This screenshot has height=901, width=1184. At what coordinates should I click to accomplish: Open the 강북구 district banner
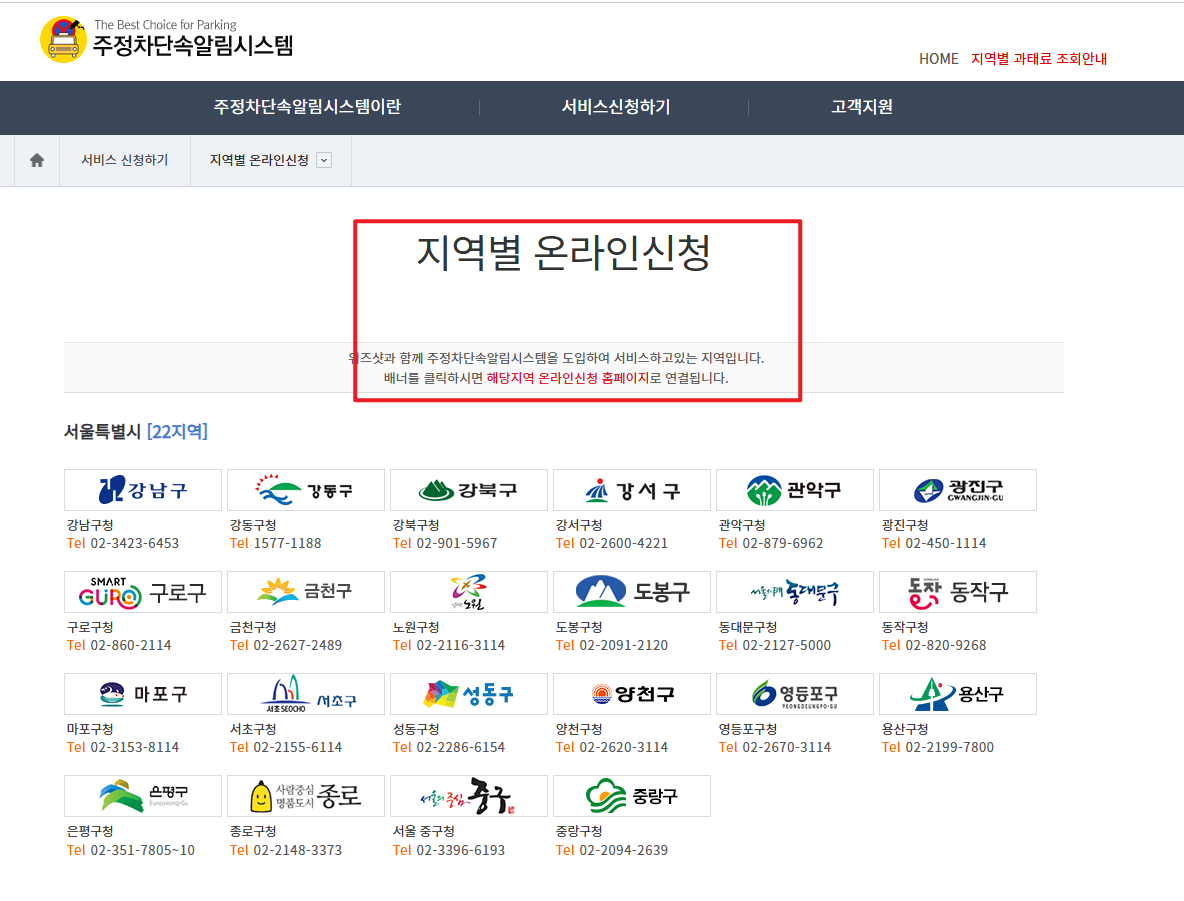(469, 490)
